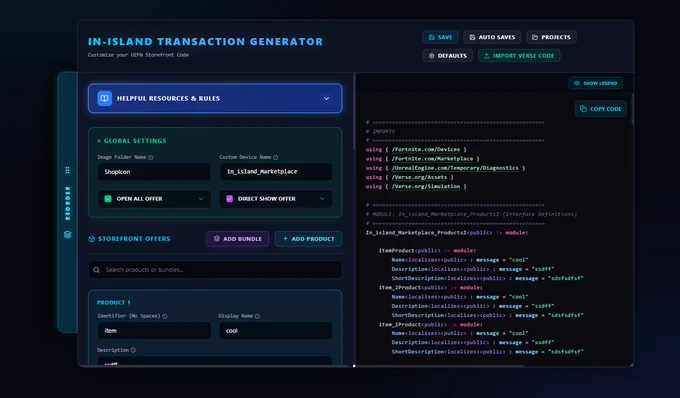The image size is (680, 398).
Task: Click the search magnifier icon
Action: pos(97,270)
